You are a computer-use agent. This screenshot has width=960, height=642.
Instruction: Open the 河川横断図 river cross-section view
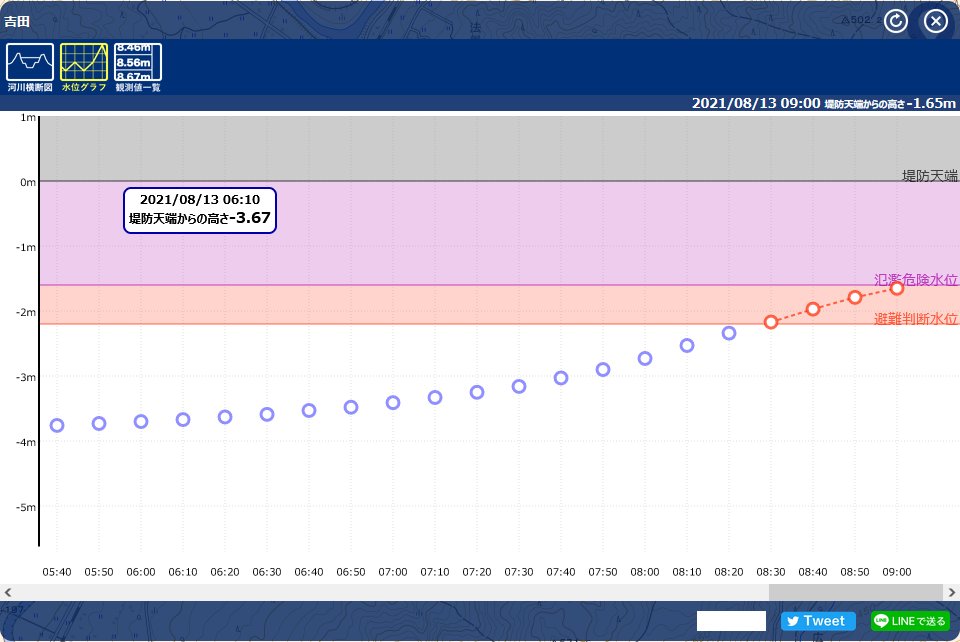(x=30, y=67)
